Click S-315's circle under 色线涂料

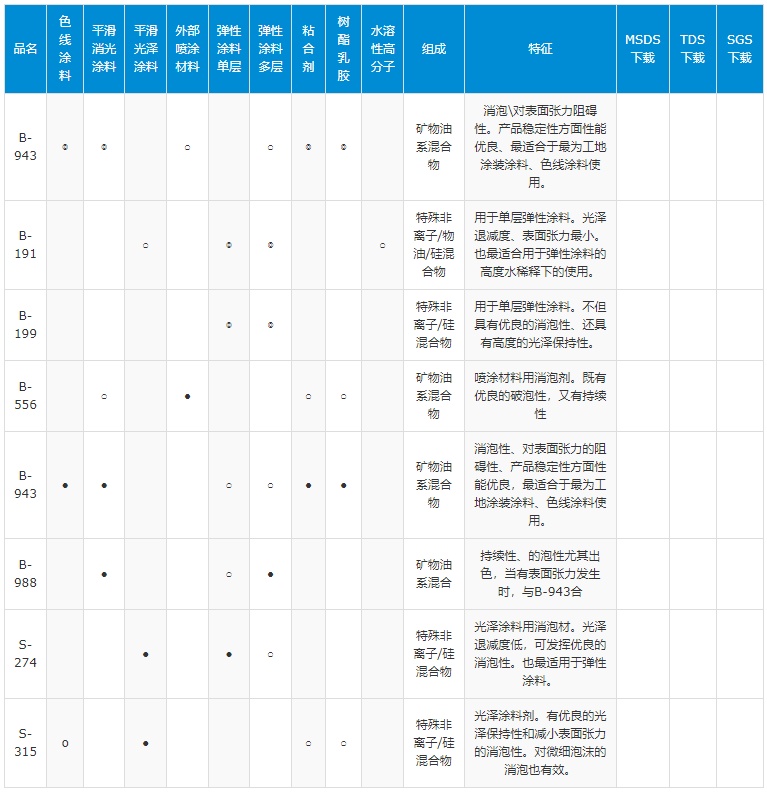click(65, 743)
